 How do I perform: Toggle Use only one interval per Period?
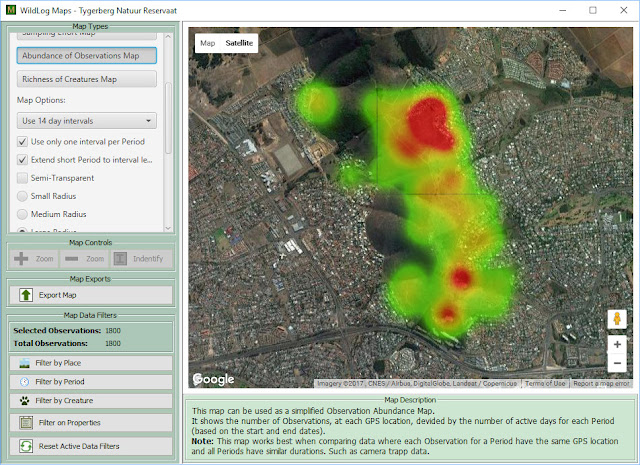click(22, 142)
